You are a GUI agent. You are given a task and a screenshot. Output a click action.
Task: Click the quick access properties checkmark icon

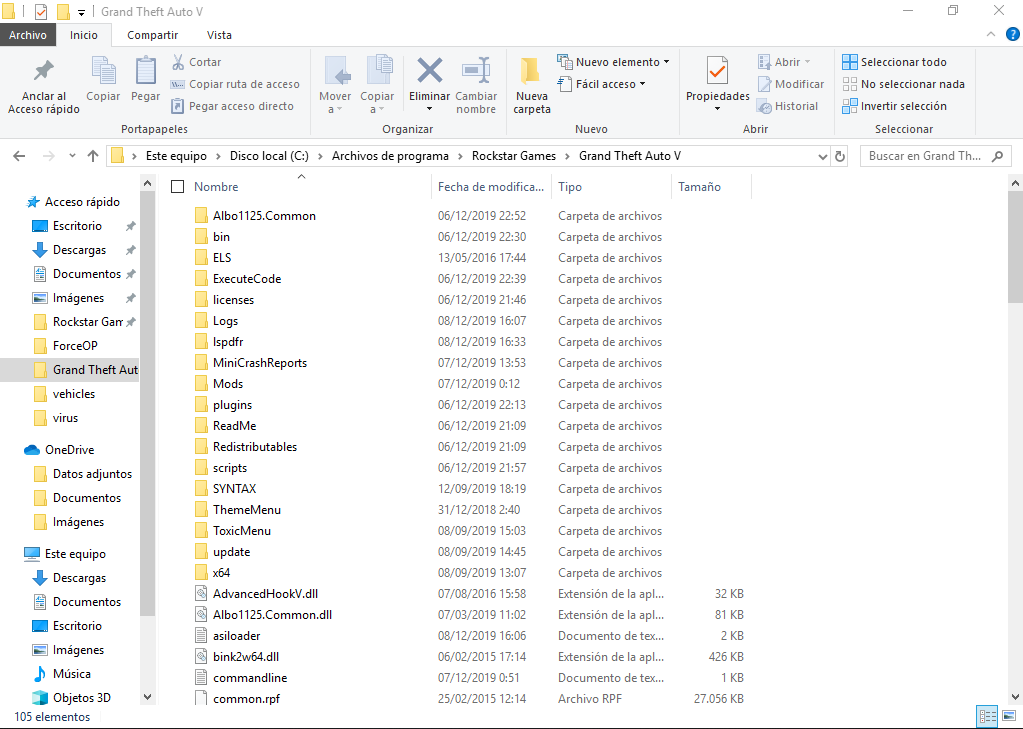pos(40,12)
